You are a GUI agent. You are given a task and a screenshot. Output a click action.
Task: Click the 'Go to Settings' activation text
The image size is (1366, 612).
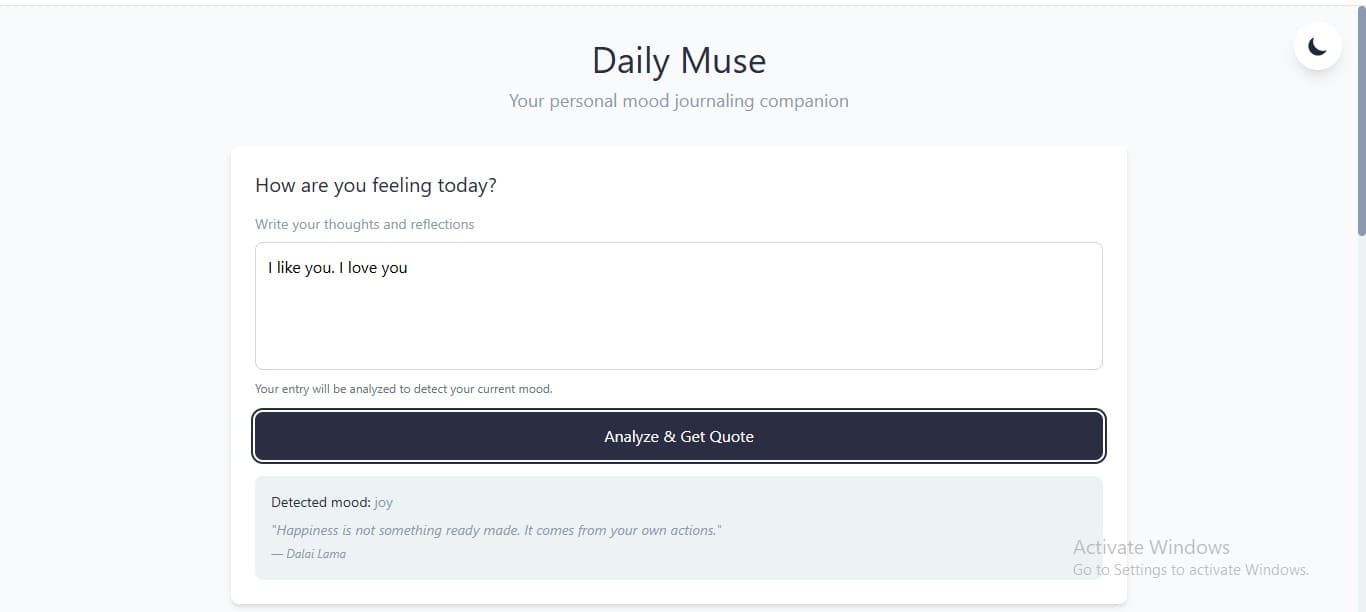click(x=1190, y=569)
